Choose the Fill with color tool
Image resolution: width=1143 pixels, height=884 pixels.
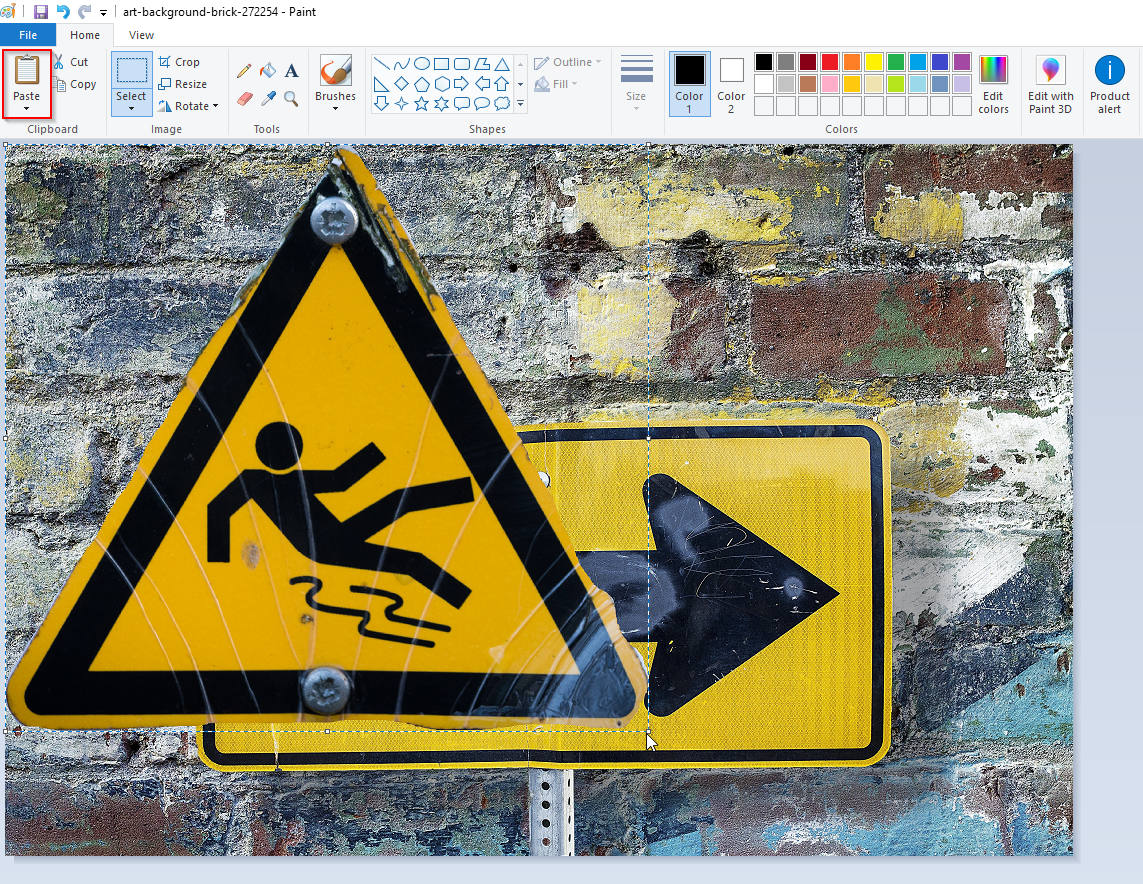[x=267, y=70]
